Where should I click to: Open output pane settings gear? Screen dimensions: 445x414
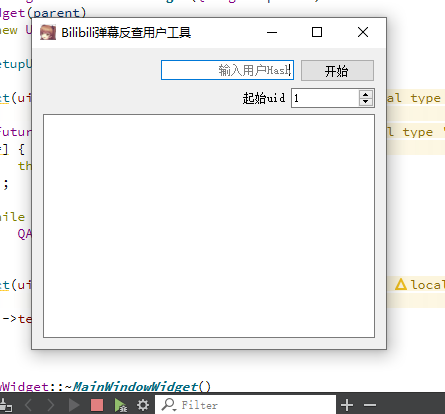tap(143, 405)
